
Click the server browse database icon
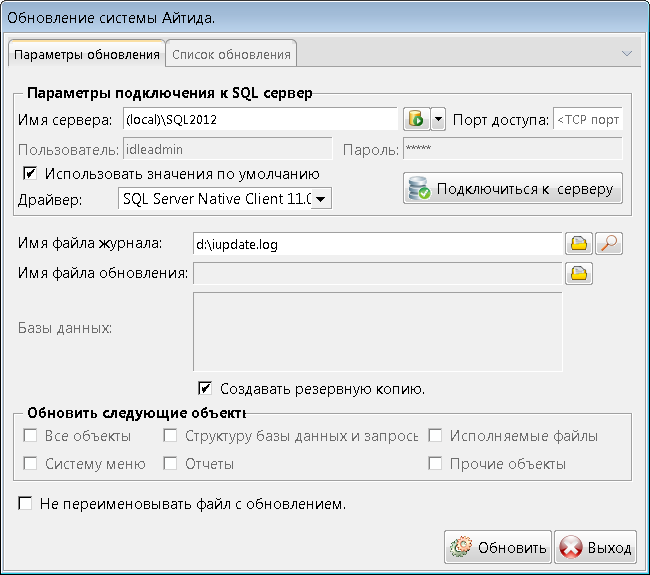(x=416, y=119)
